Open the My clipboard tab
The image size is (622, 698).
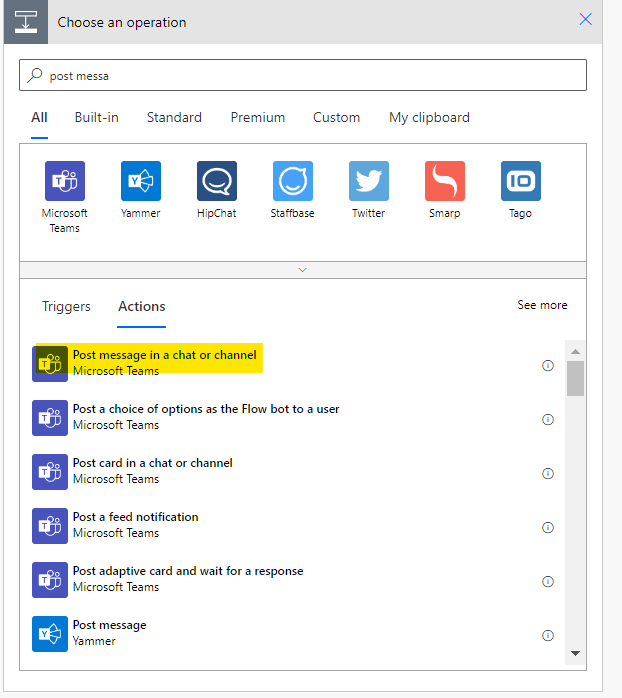click(429, 118)
